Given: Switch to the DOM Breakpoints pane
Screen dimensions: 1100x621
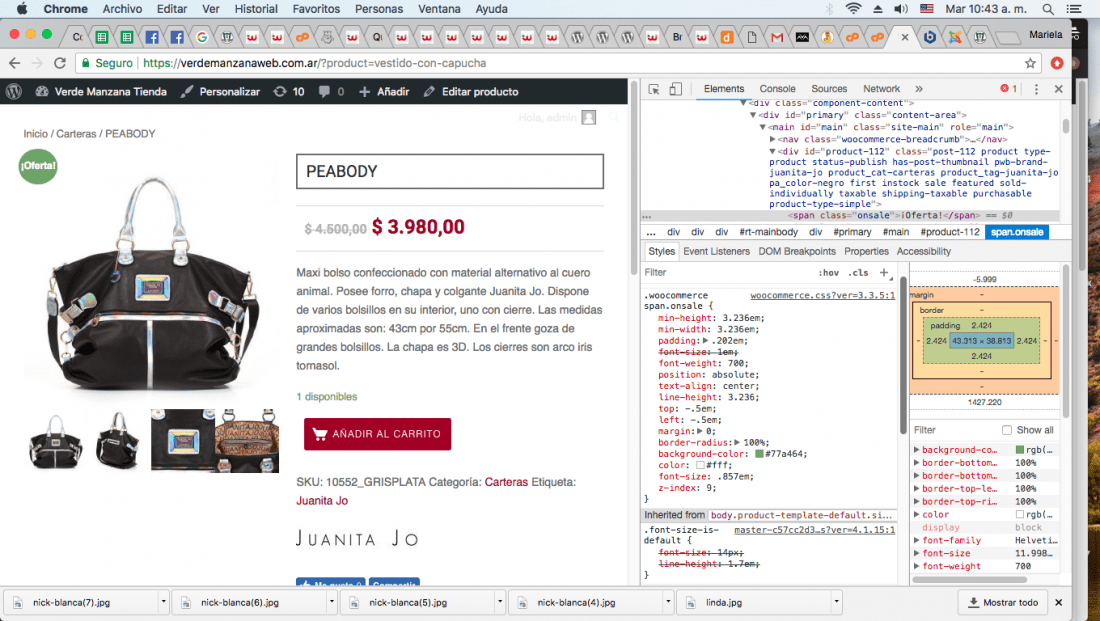Looking at the screenshot, I should (797, 251).
